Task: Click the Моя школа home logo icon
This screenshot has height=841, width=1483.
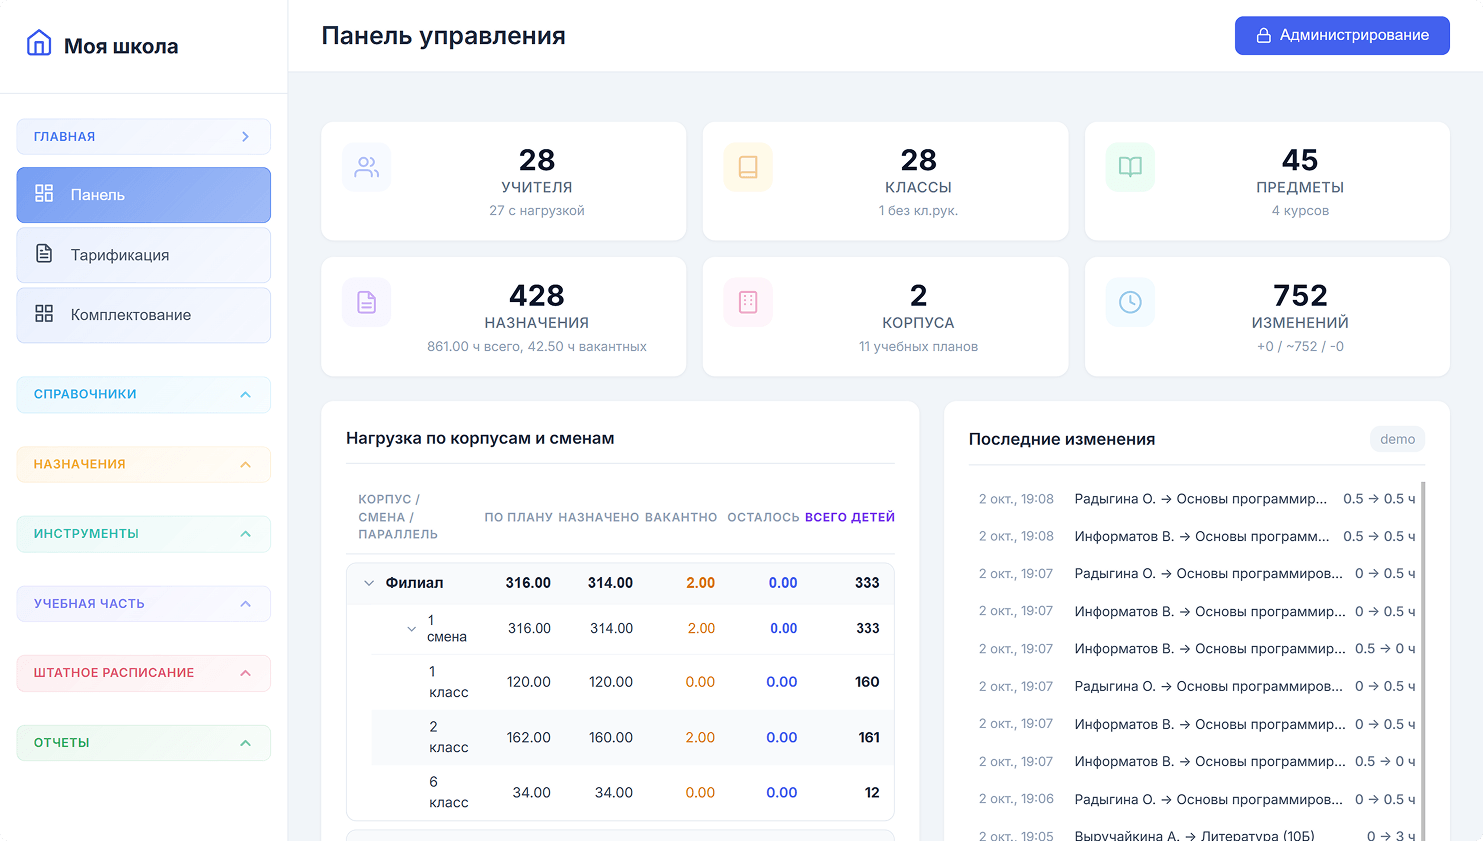Action: (39, 43)
